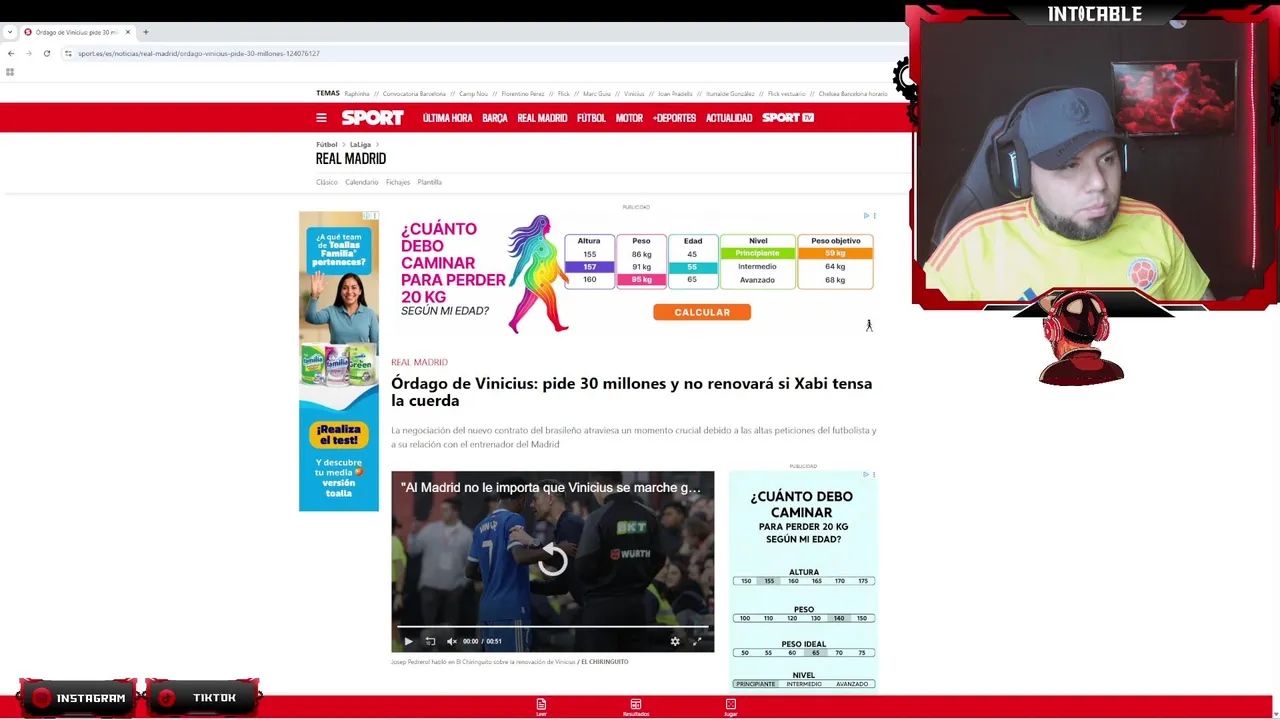Select the Órdago de Vinicius browser tab
This screenshot has height=720, width=1280.
coord(77,32)
